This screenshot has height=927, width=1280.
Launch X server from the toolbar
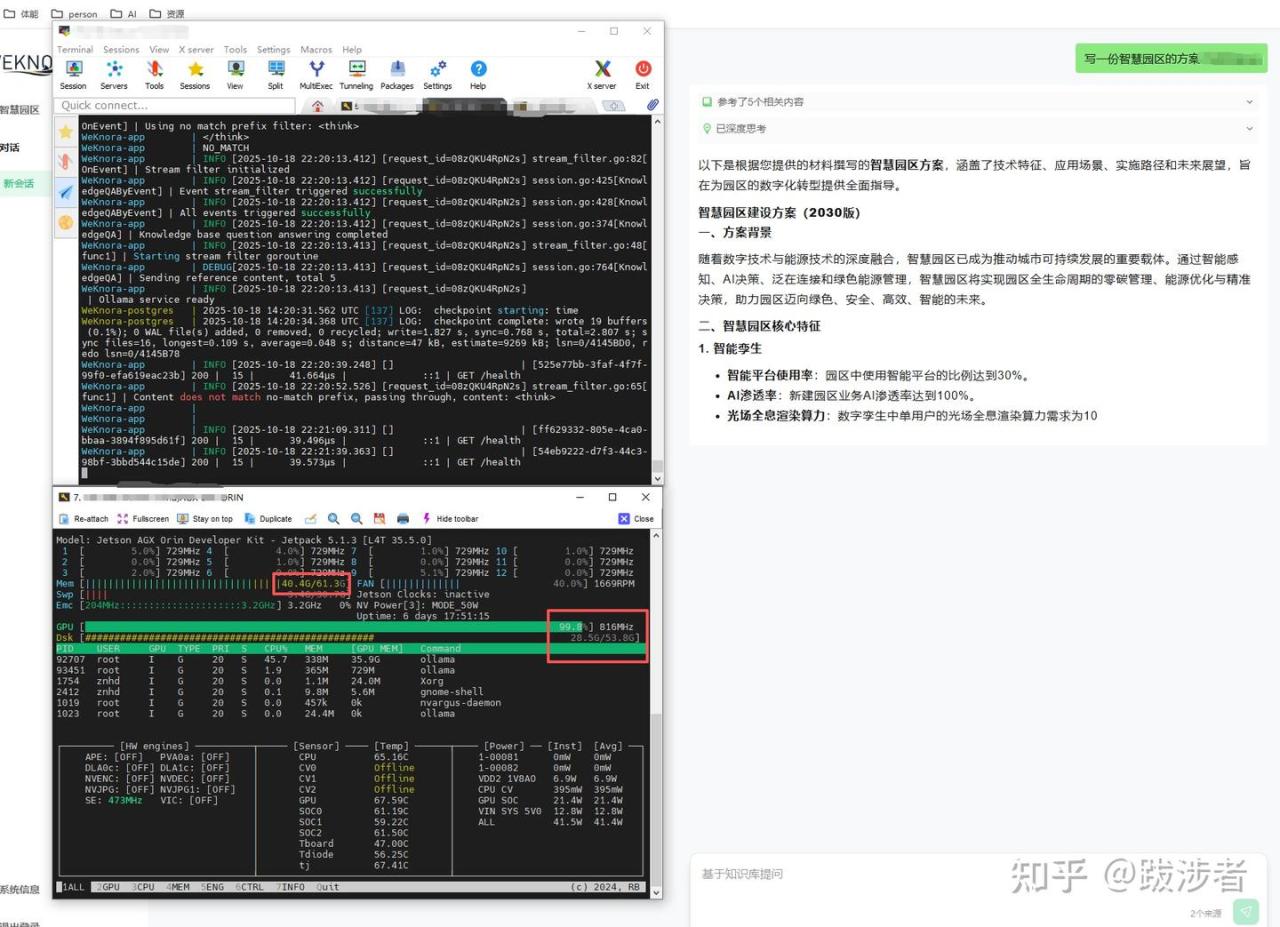tap(602, 74)
